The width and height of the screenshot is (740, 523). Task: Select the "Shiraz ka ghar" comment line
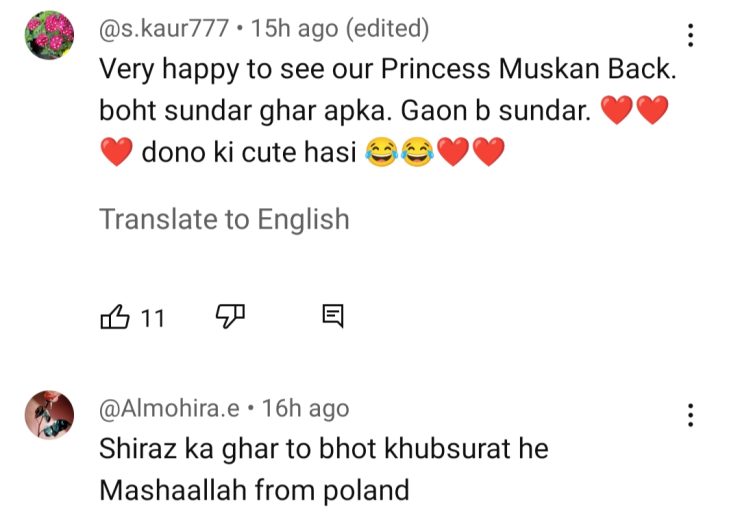[324, 449]
